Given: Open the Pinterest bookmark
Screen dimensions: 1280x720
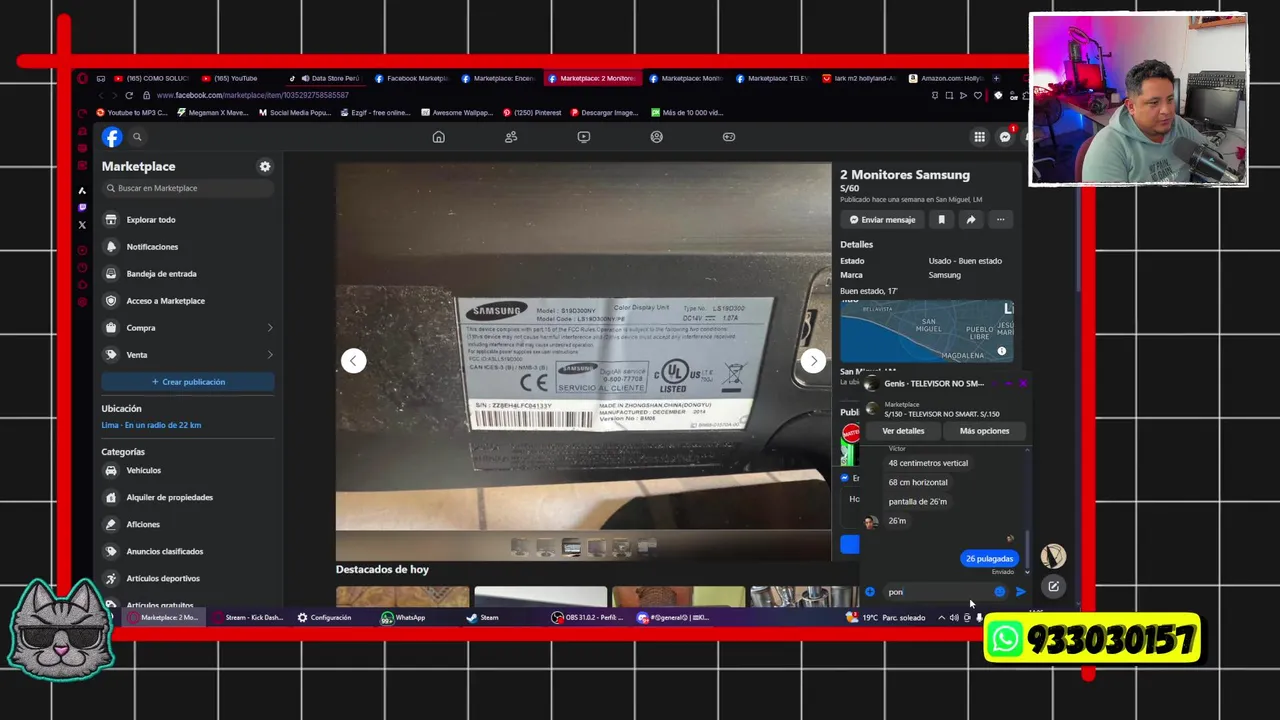Looking at the screenshot, I should point(531,113).
